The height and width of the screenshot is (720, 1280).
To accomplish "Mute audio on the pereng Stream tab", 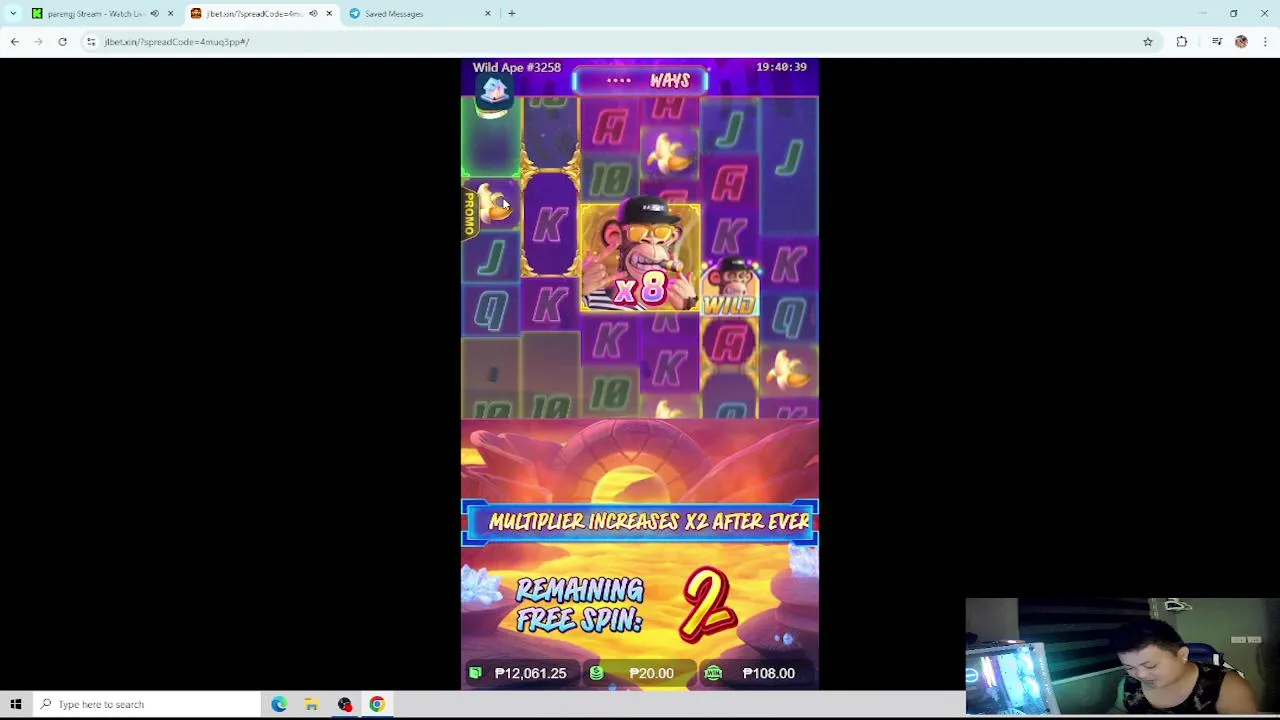I will click(154, 13).
